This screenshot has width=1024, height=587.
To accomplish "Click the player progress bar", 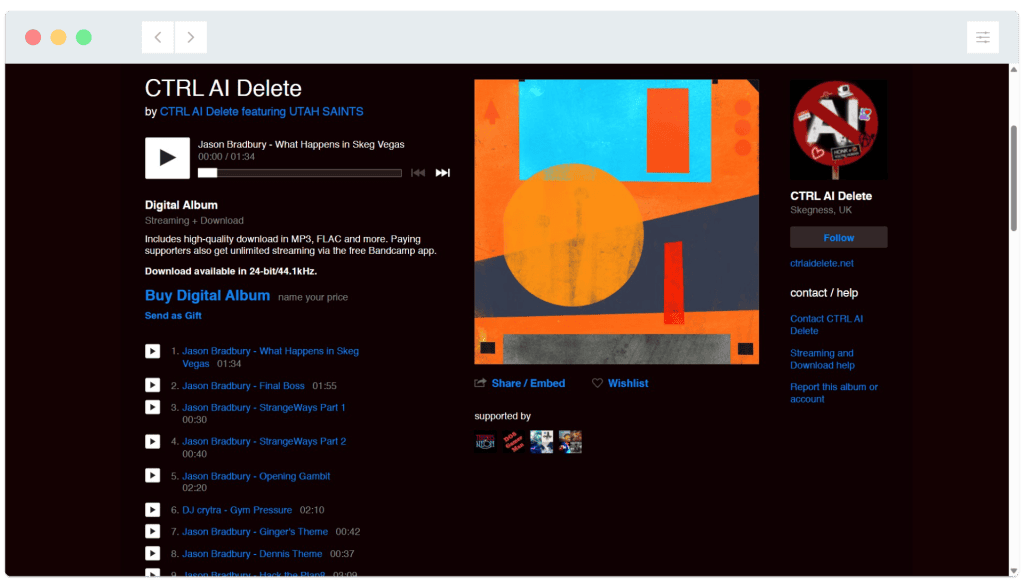I will coord(300,173).
